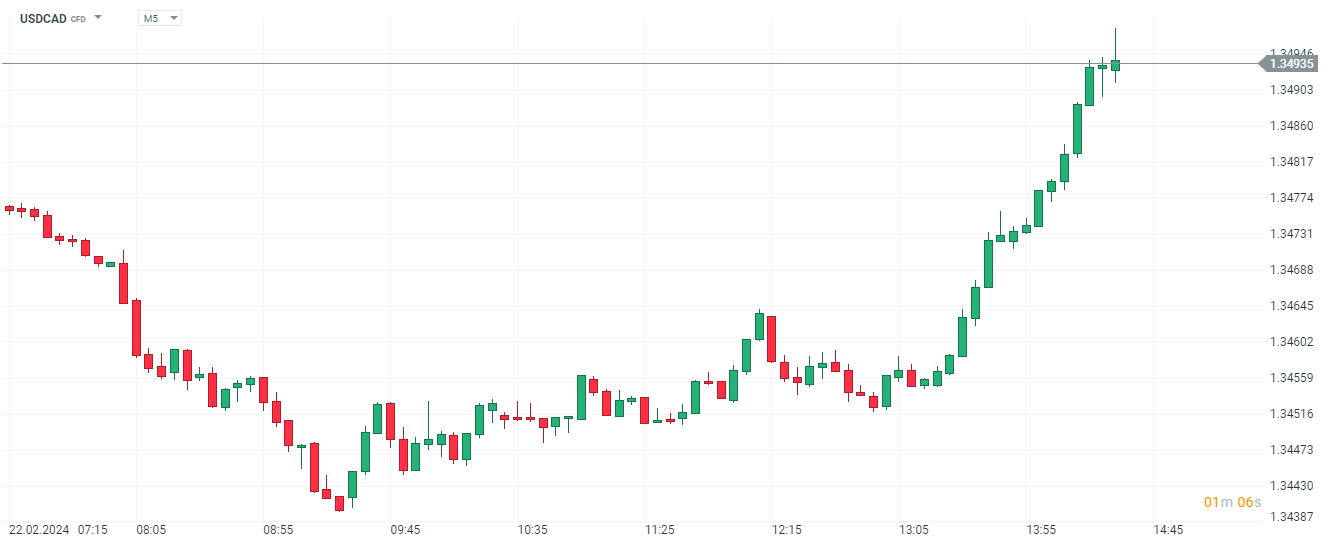The height and width of the screenshot is (547, 1330).
Task: Click the 1.34602 price axis label
Action: 1291,342
